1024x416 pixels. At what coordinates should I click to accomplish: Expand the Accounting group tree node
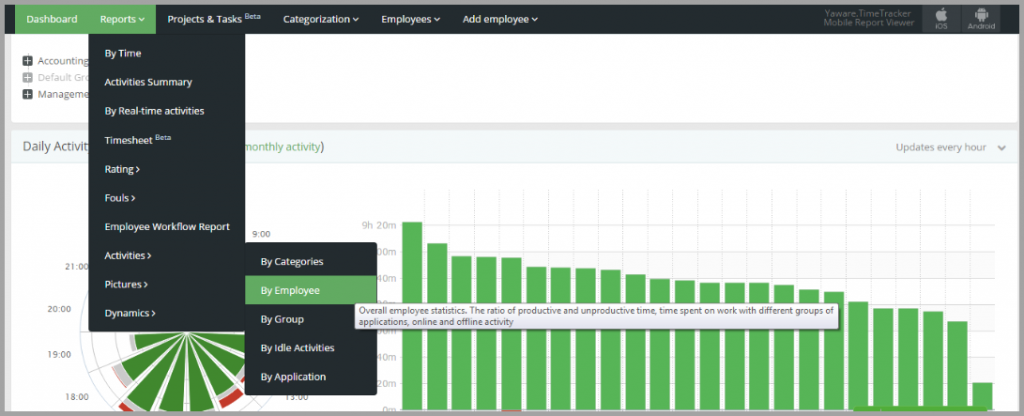click(x=27, y=61)
